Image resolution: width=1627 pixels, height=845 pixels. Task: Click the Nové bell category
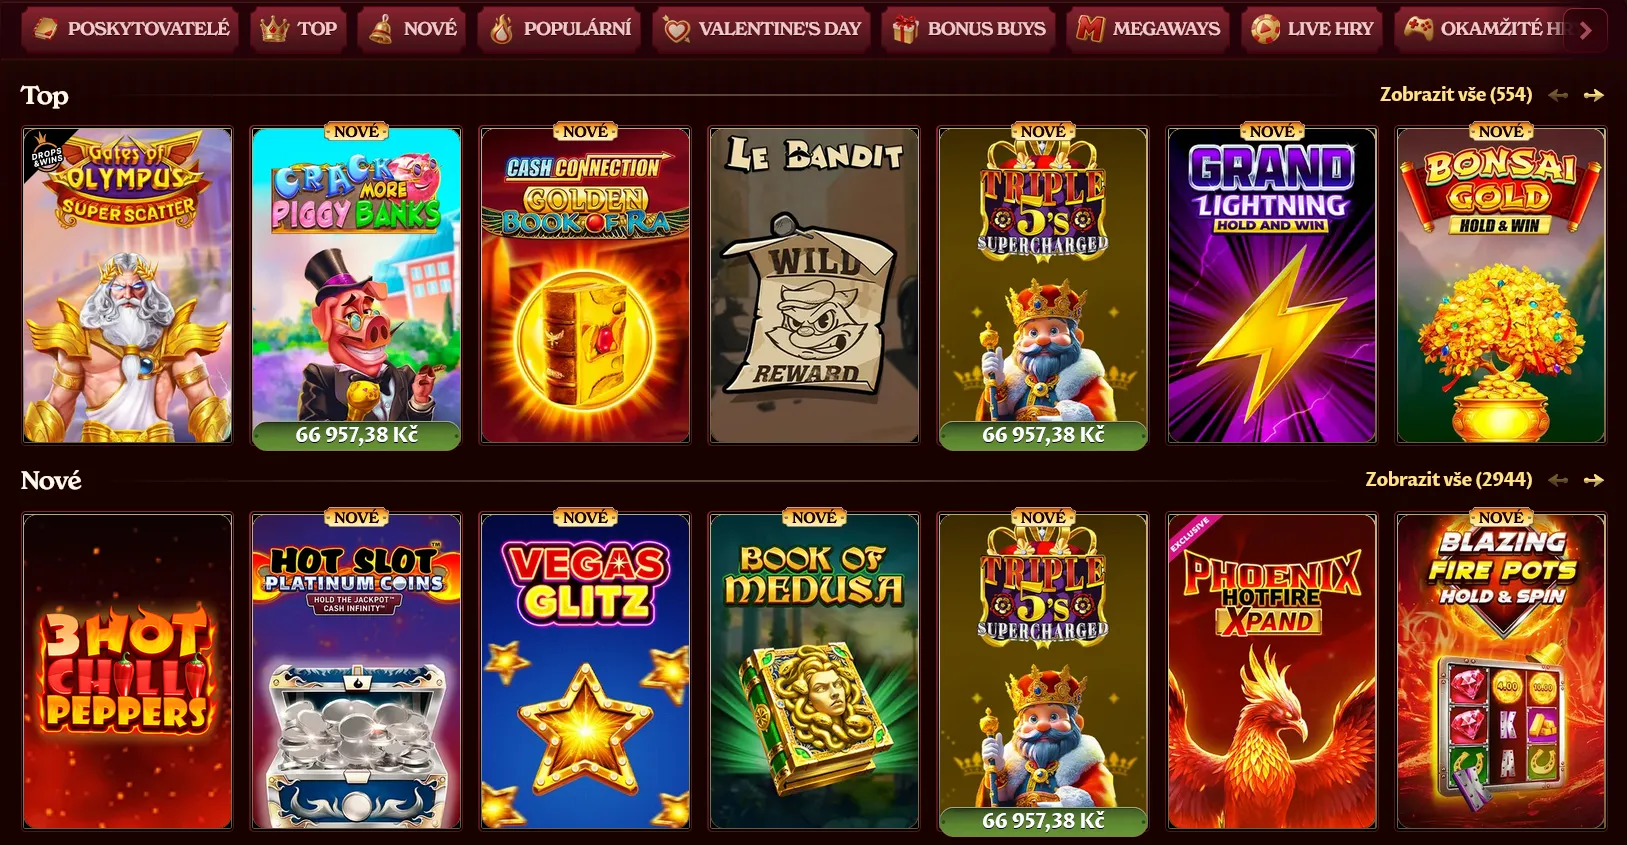pos(411,29)
